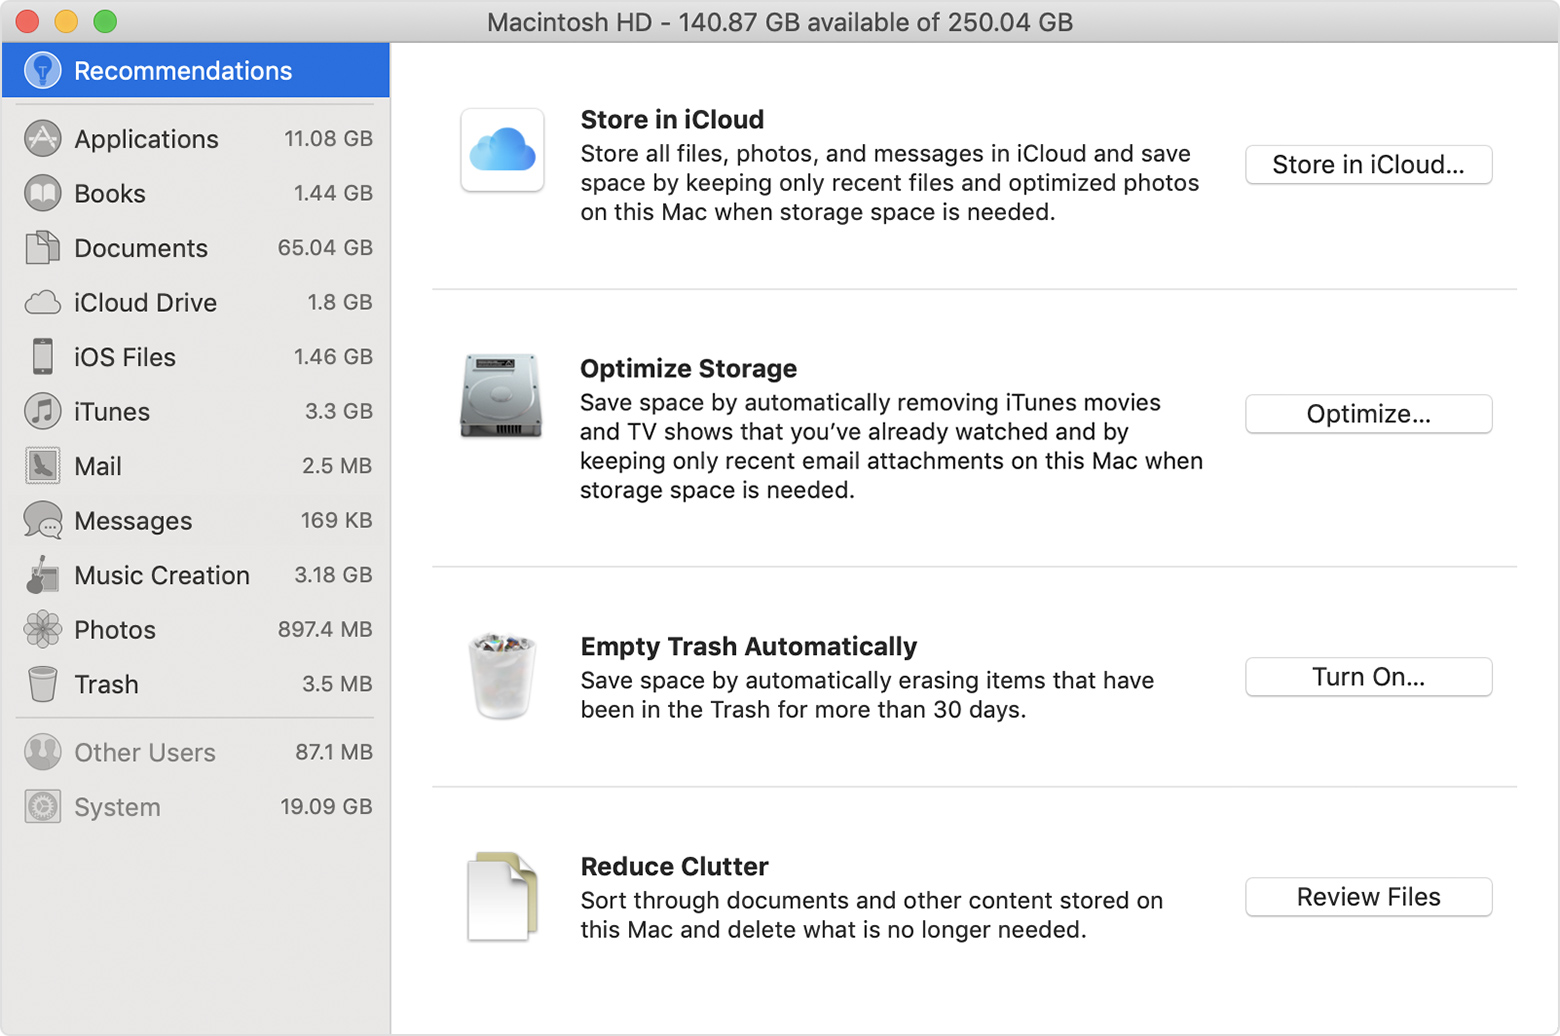Click the Messages label in sidebar
Image resolution: width=1560 pixels, height=1036 pixels.
click(133, 521)
